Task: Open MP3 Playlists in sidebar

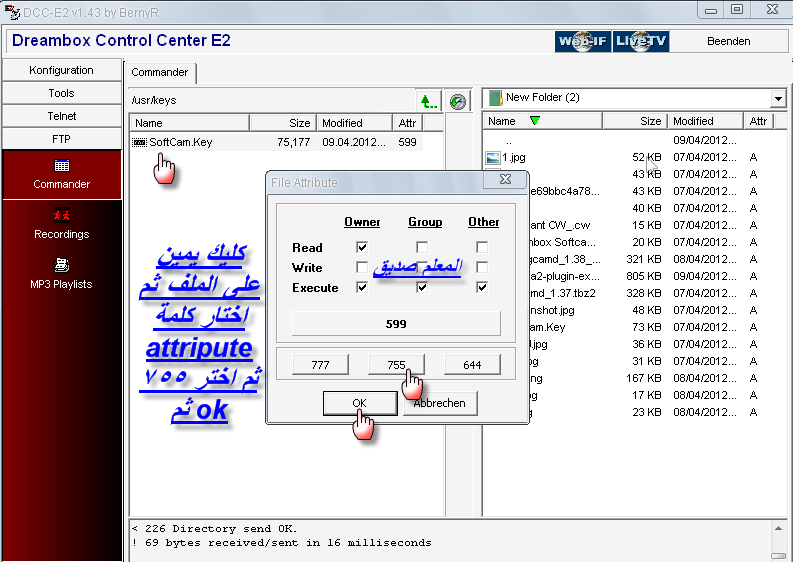Action: point(62,274)
